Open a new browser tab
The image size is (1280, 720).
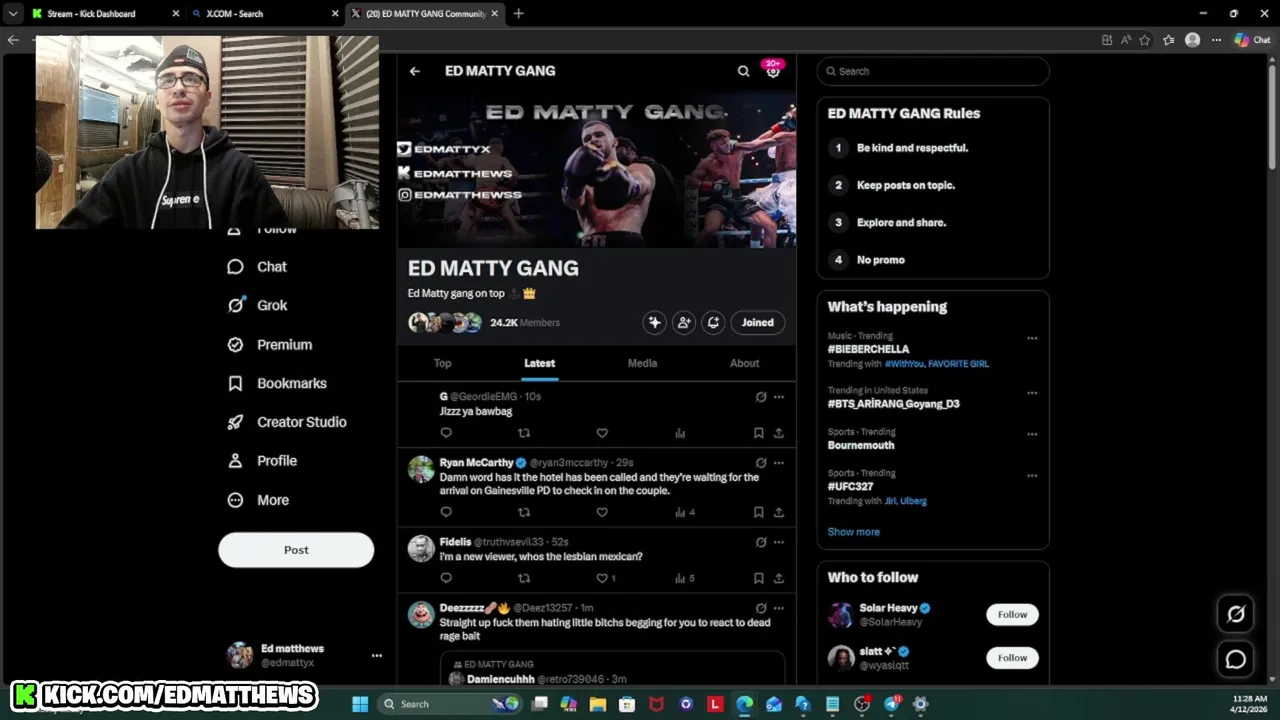coord(518,14)
